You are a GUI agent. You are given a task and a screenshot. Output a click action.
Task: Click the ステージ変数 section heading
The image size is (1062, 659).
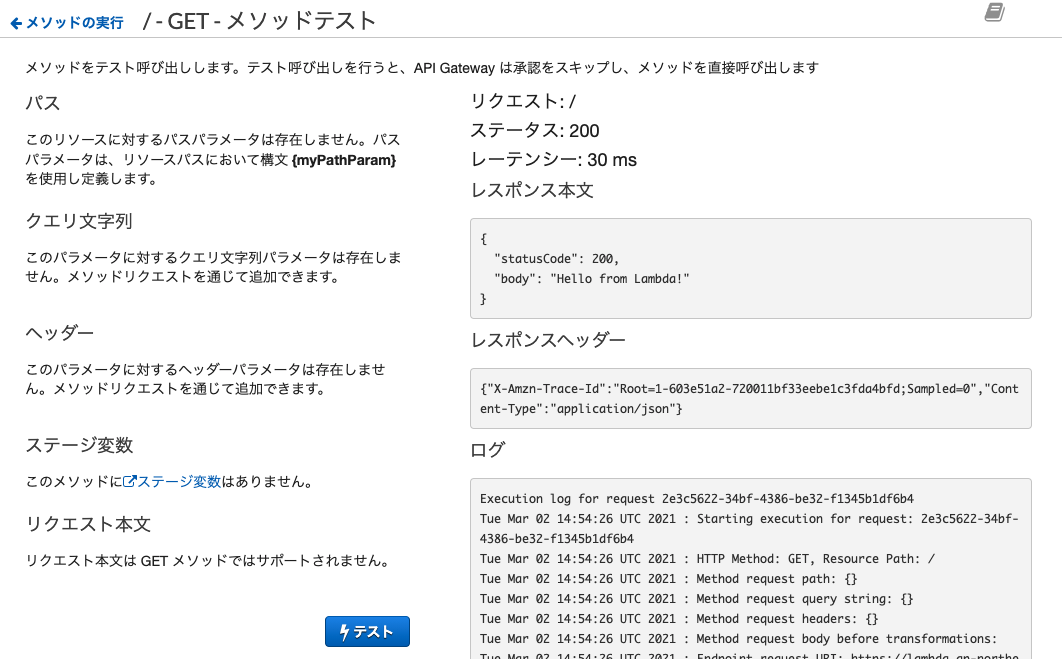pyautogui.click(x=79, y=446)
